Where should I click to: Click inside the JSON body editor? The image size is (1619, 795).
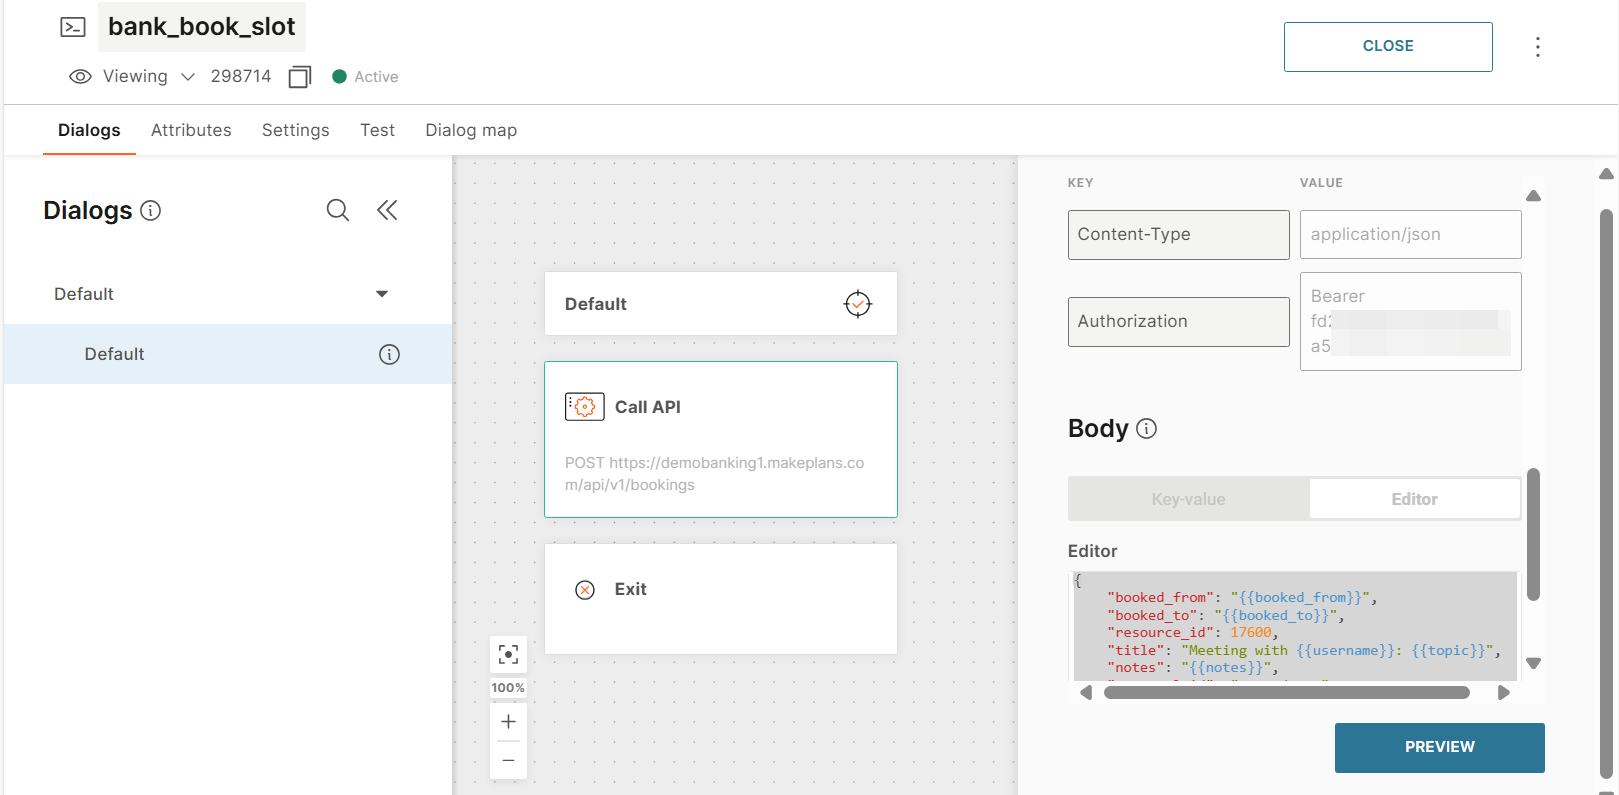pos(1293,626)
